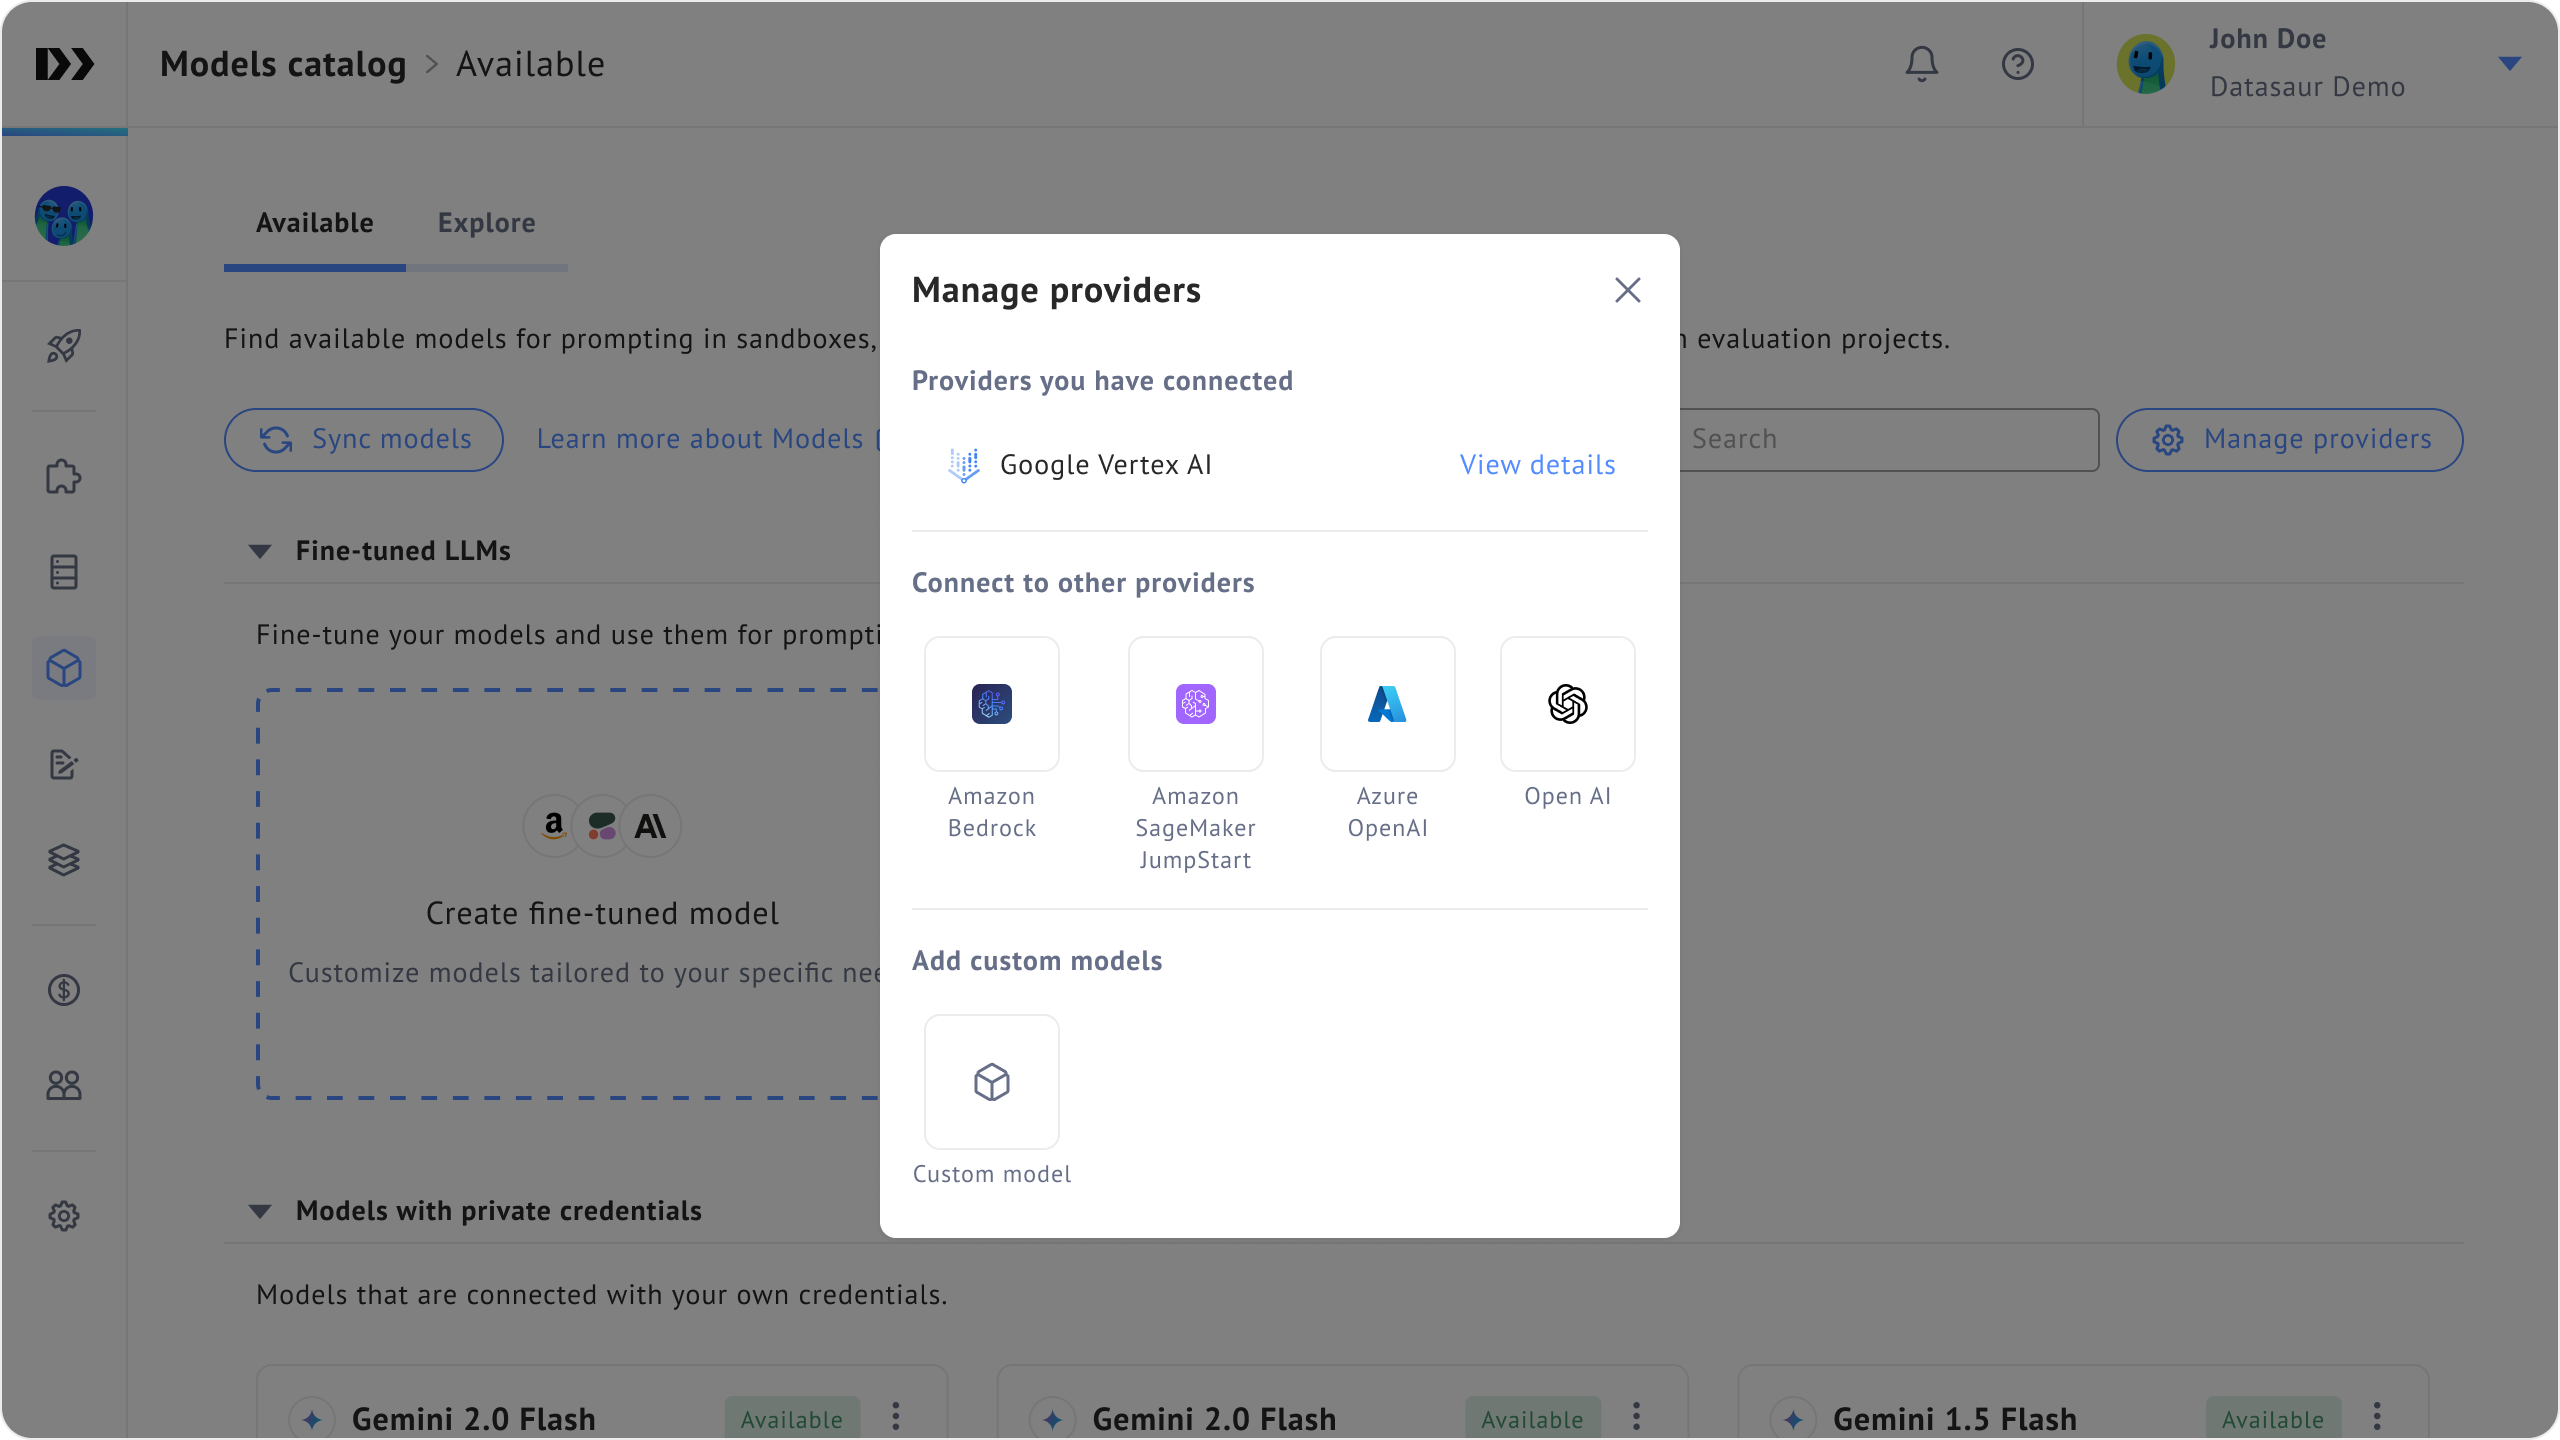Open the John Doe account dropdown
The height and width of the screenshot is (1440, 2560).
tap(2508, 64)
